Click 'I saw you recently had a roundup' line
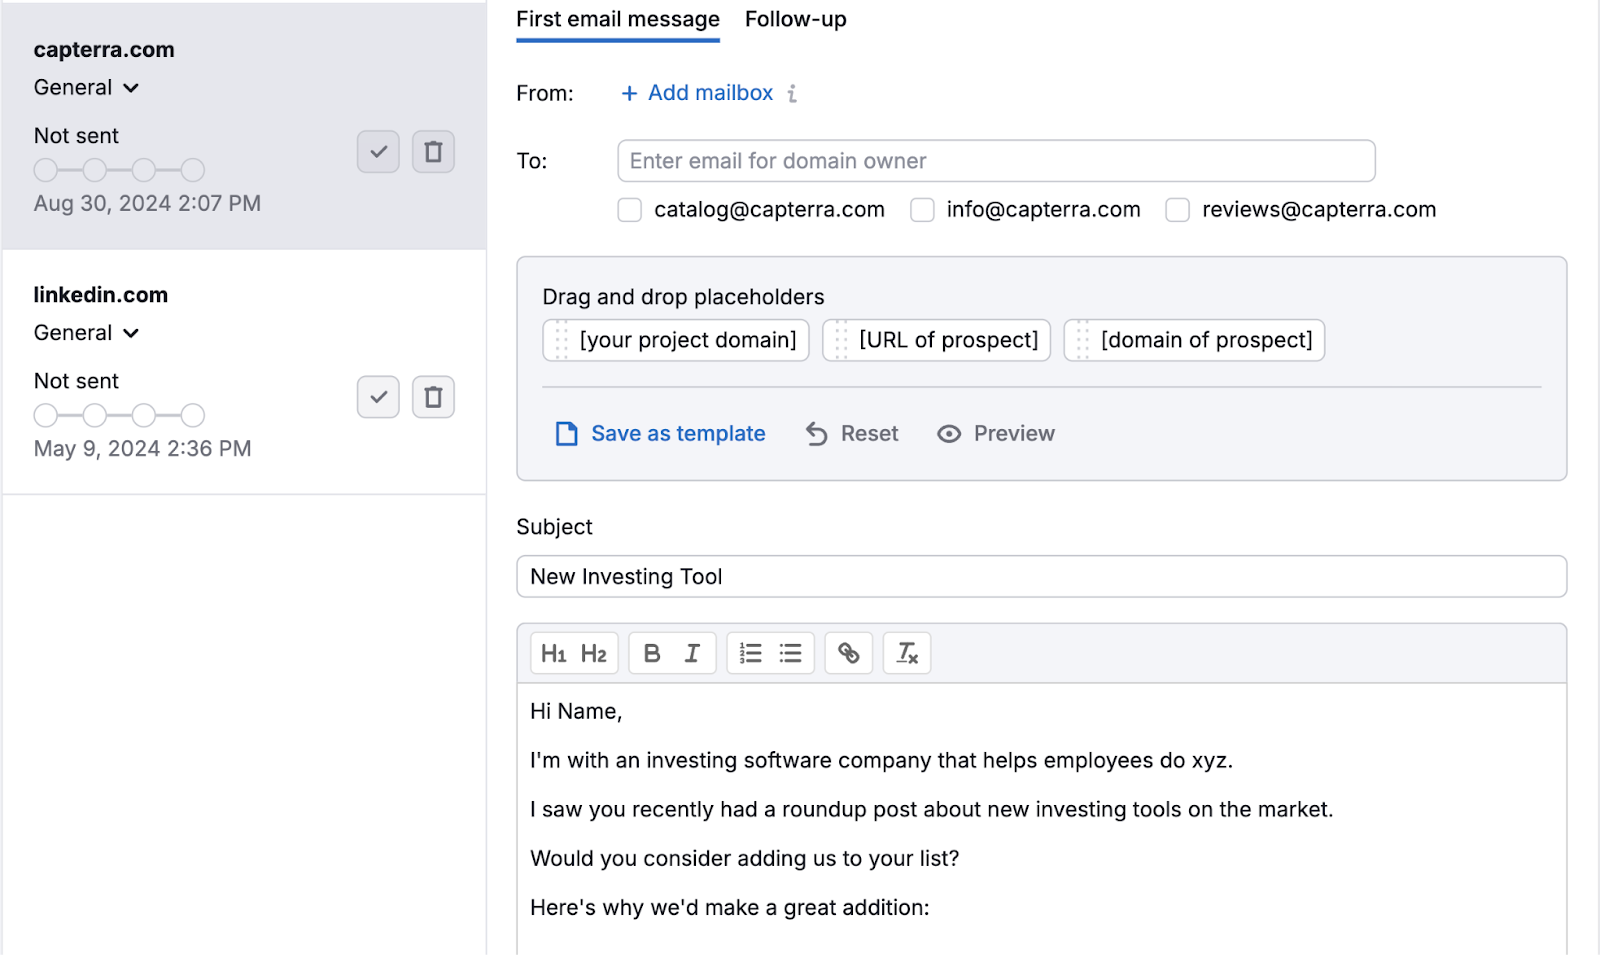The width and height of the screenshot is (1600, 955). (x=932, y=809)
